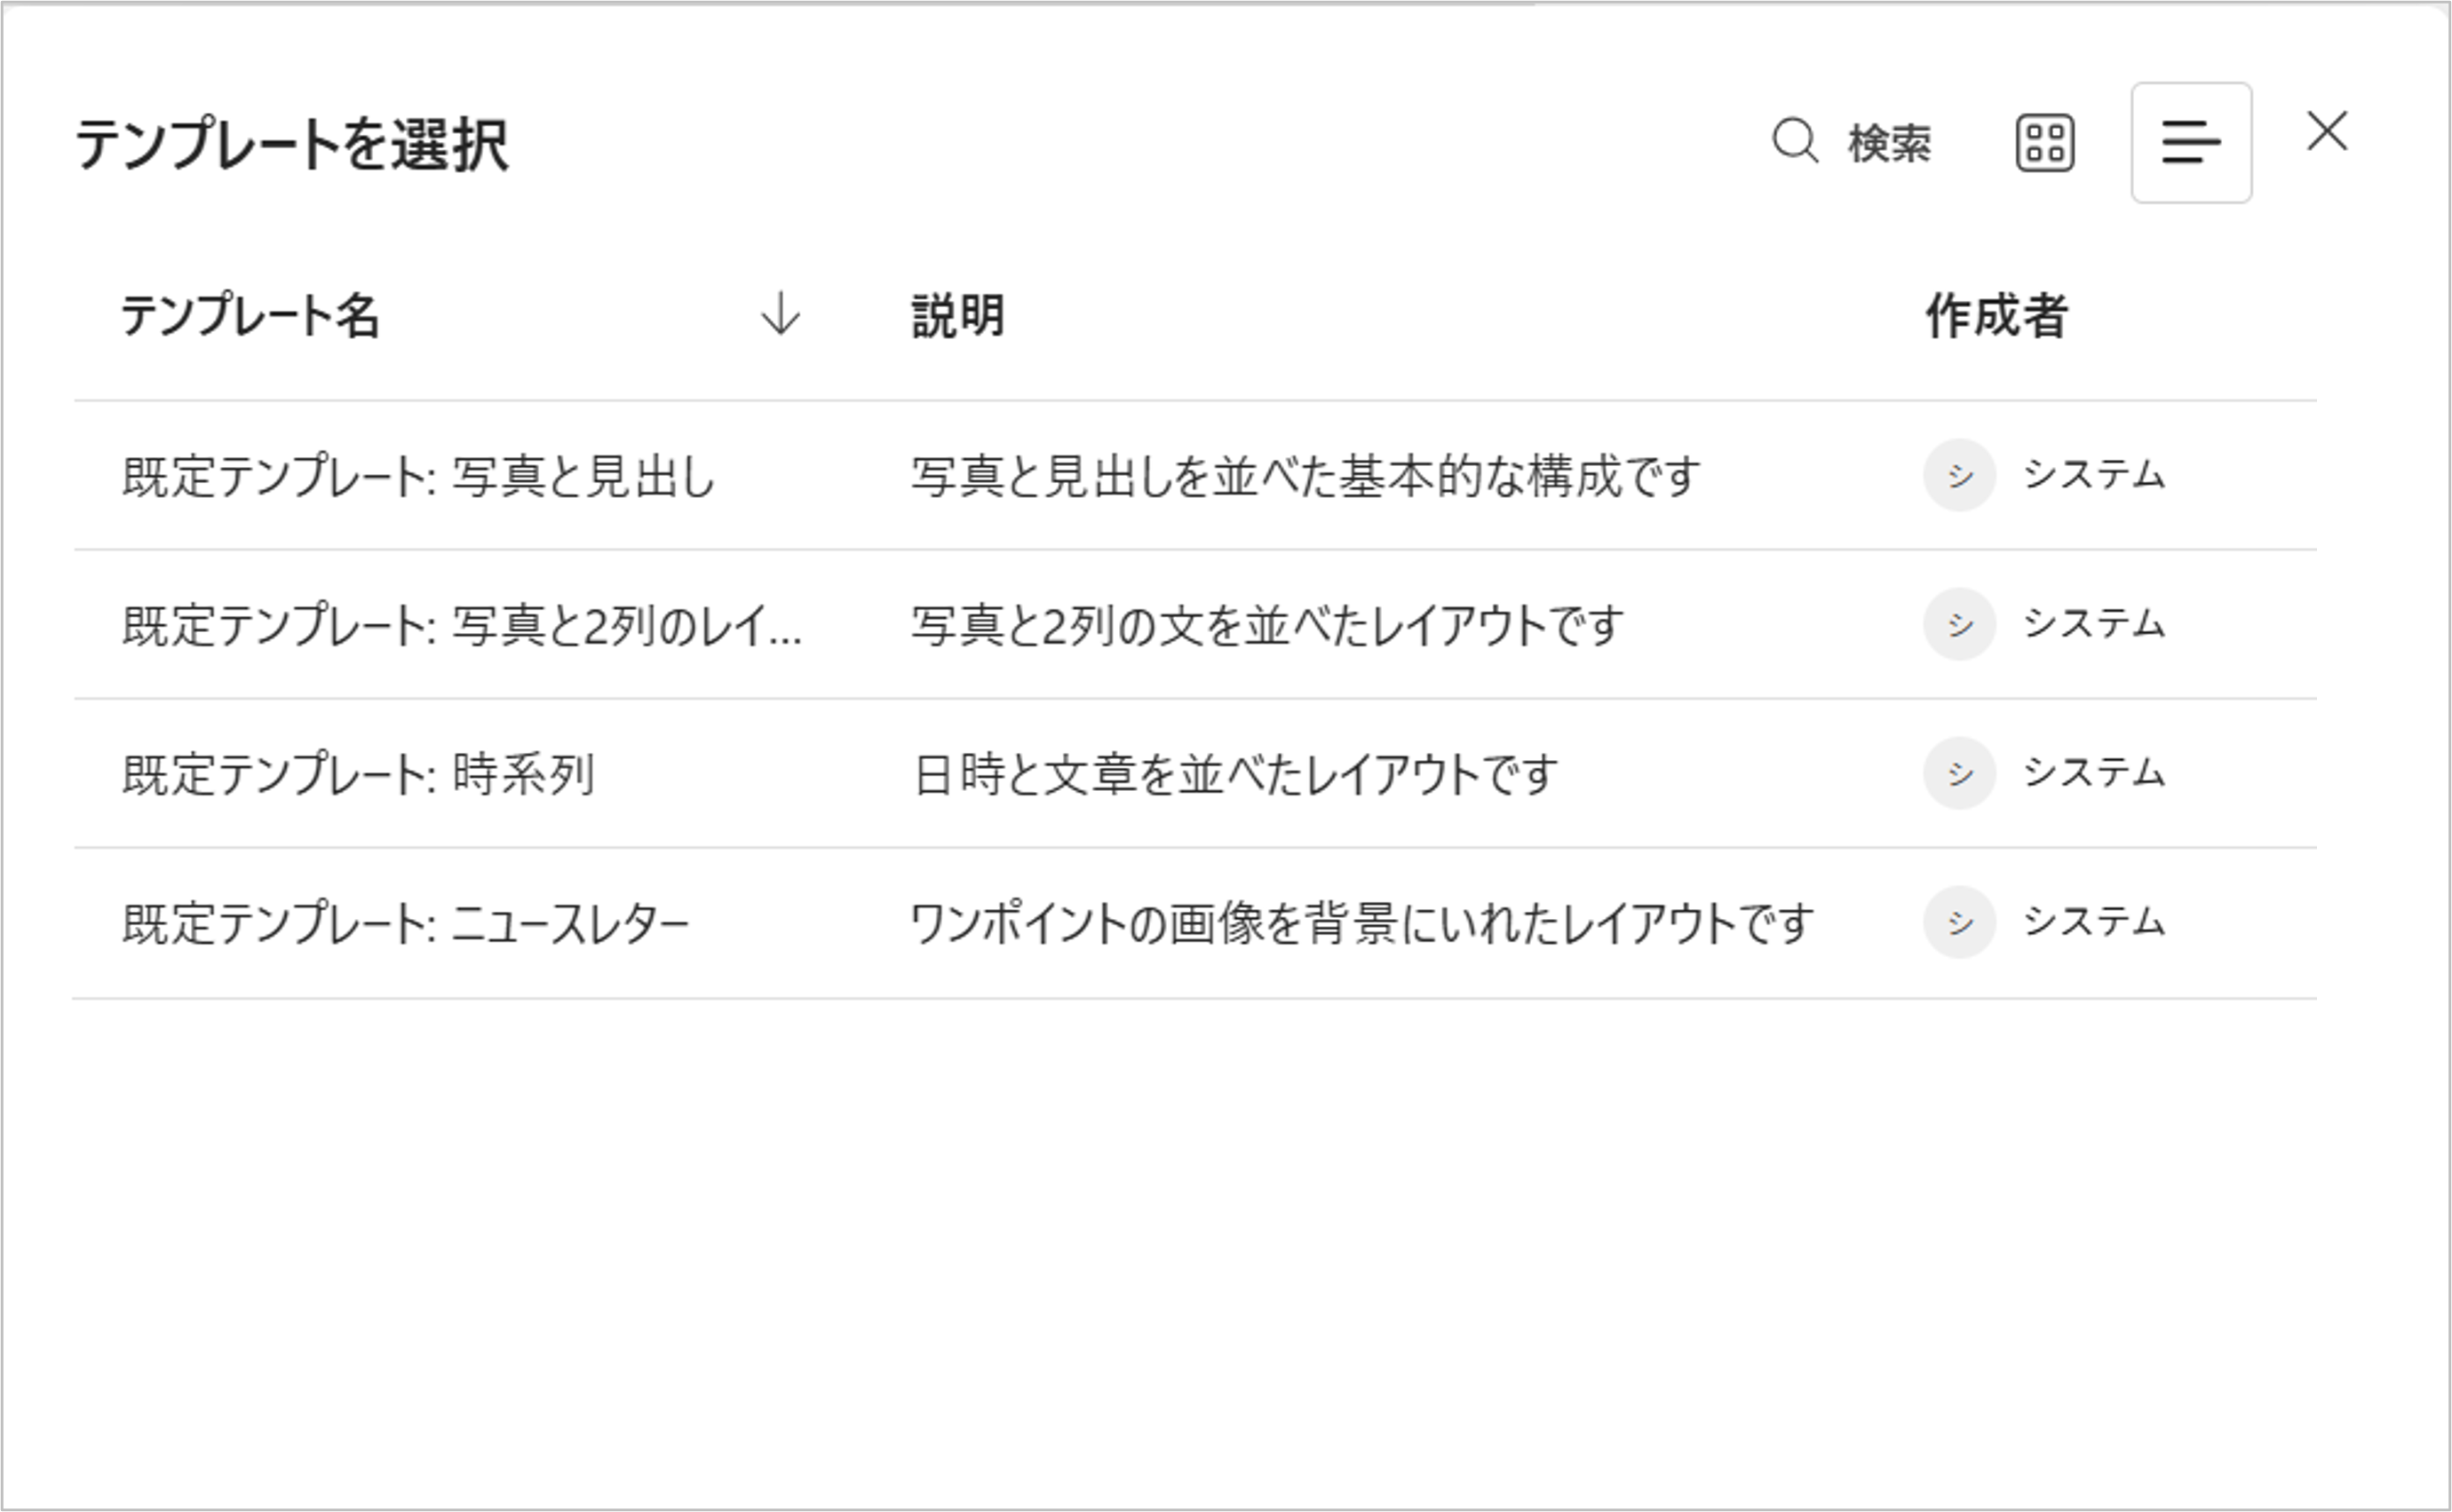Select the 写真と見出し template

point(419,476)
